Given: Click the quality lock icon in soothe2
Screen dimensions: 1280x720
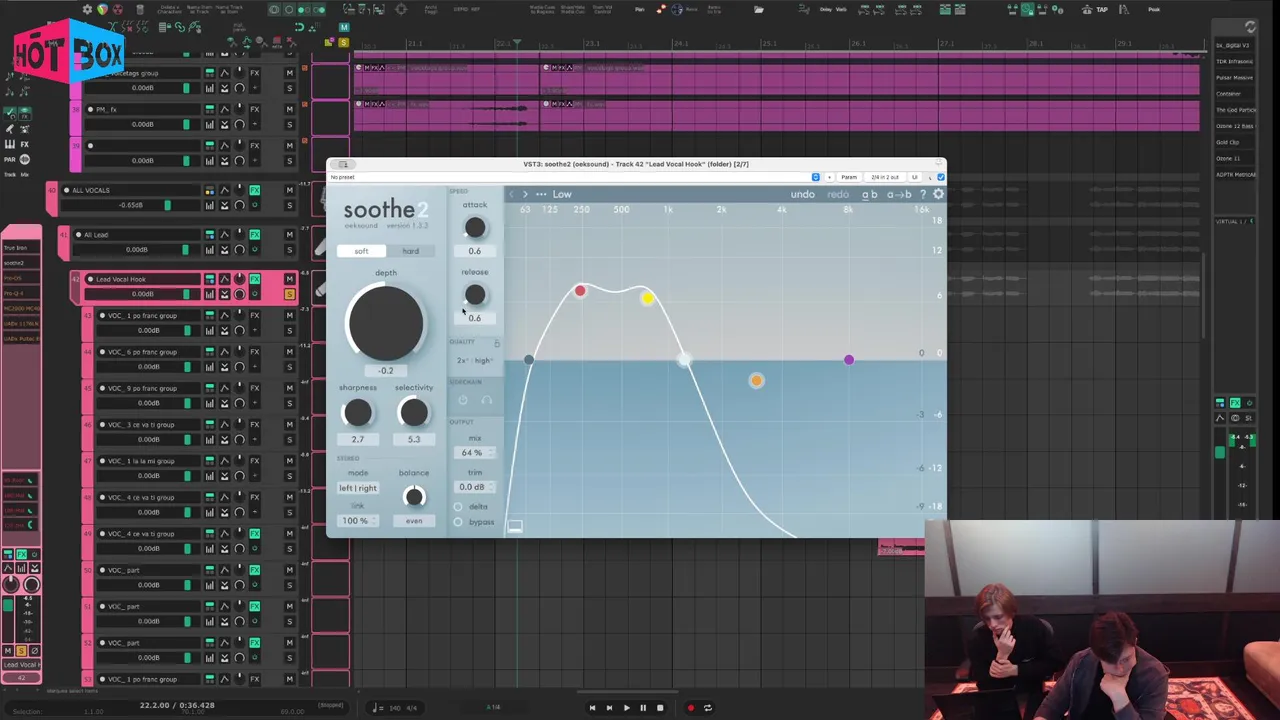Looking at the screenshot, I should tap(497, 343).
